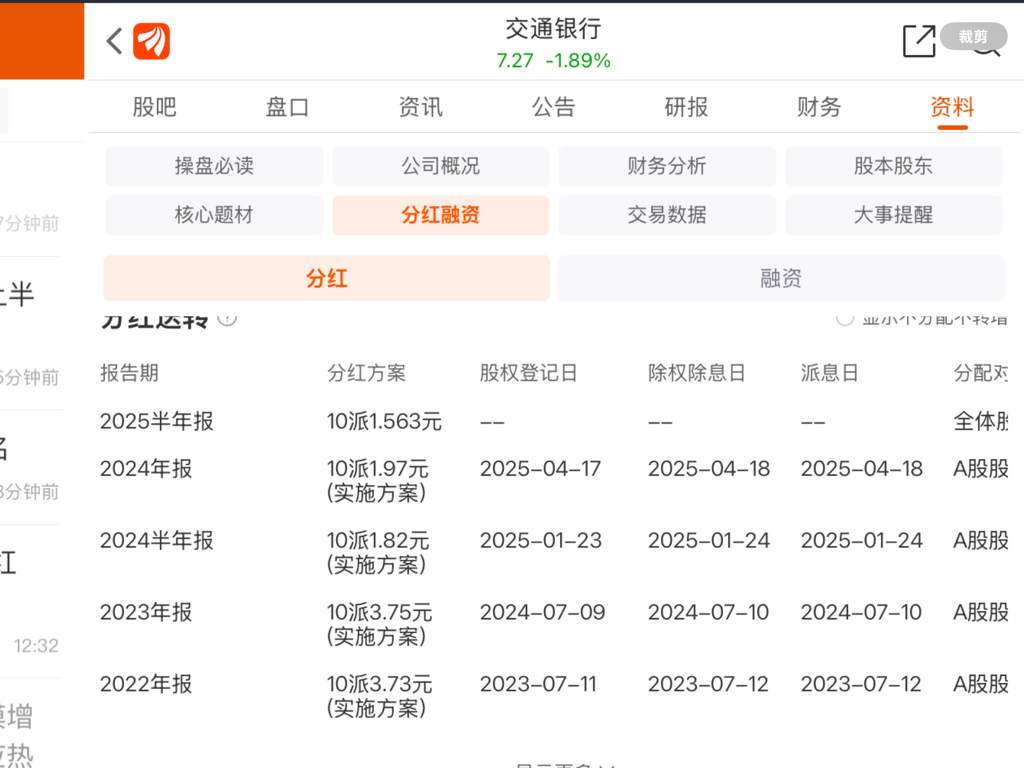Select the 2024半年报 row
This screenshot has width=1024, height=768.
point(554,552)
